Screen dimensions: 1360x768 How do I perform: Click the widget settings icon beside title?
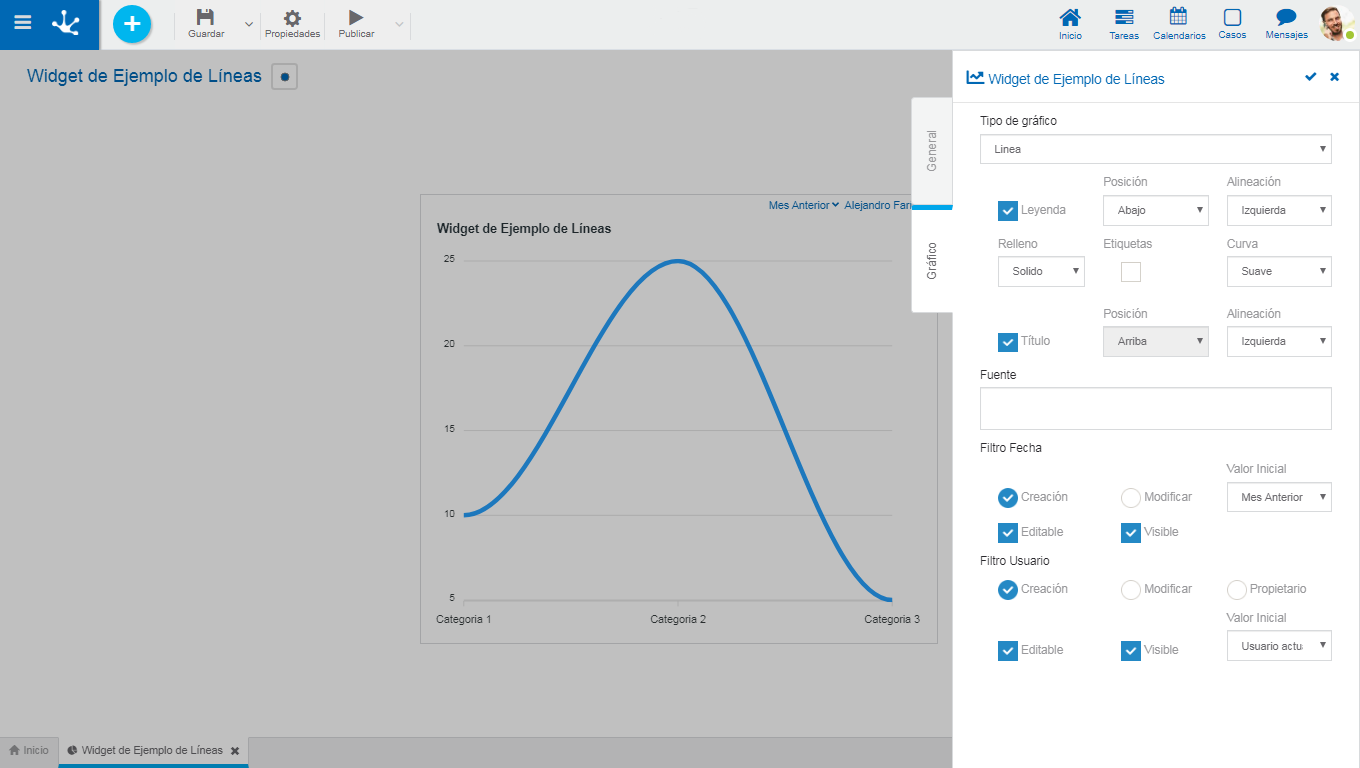click(285, 76)
